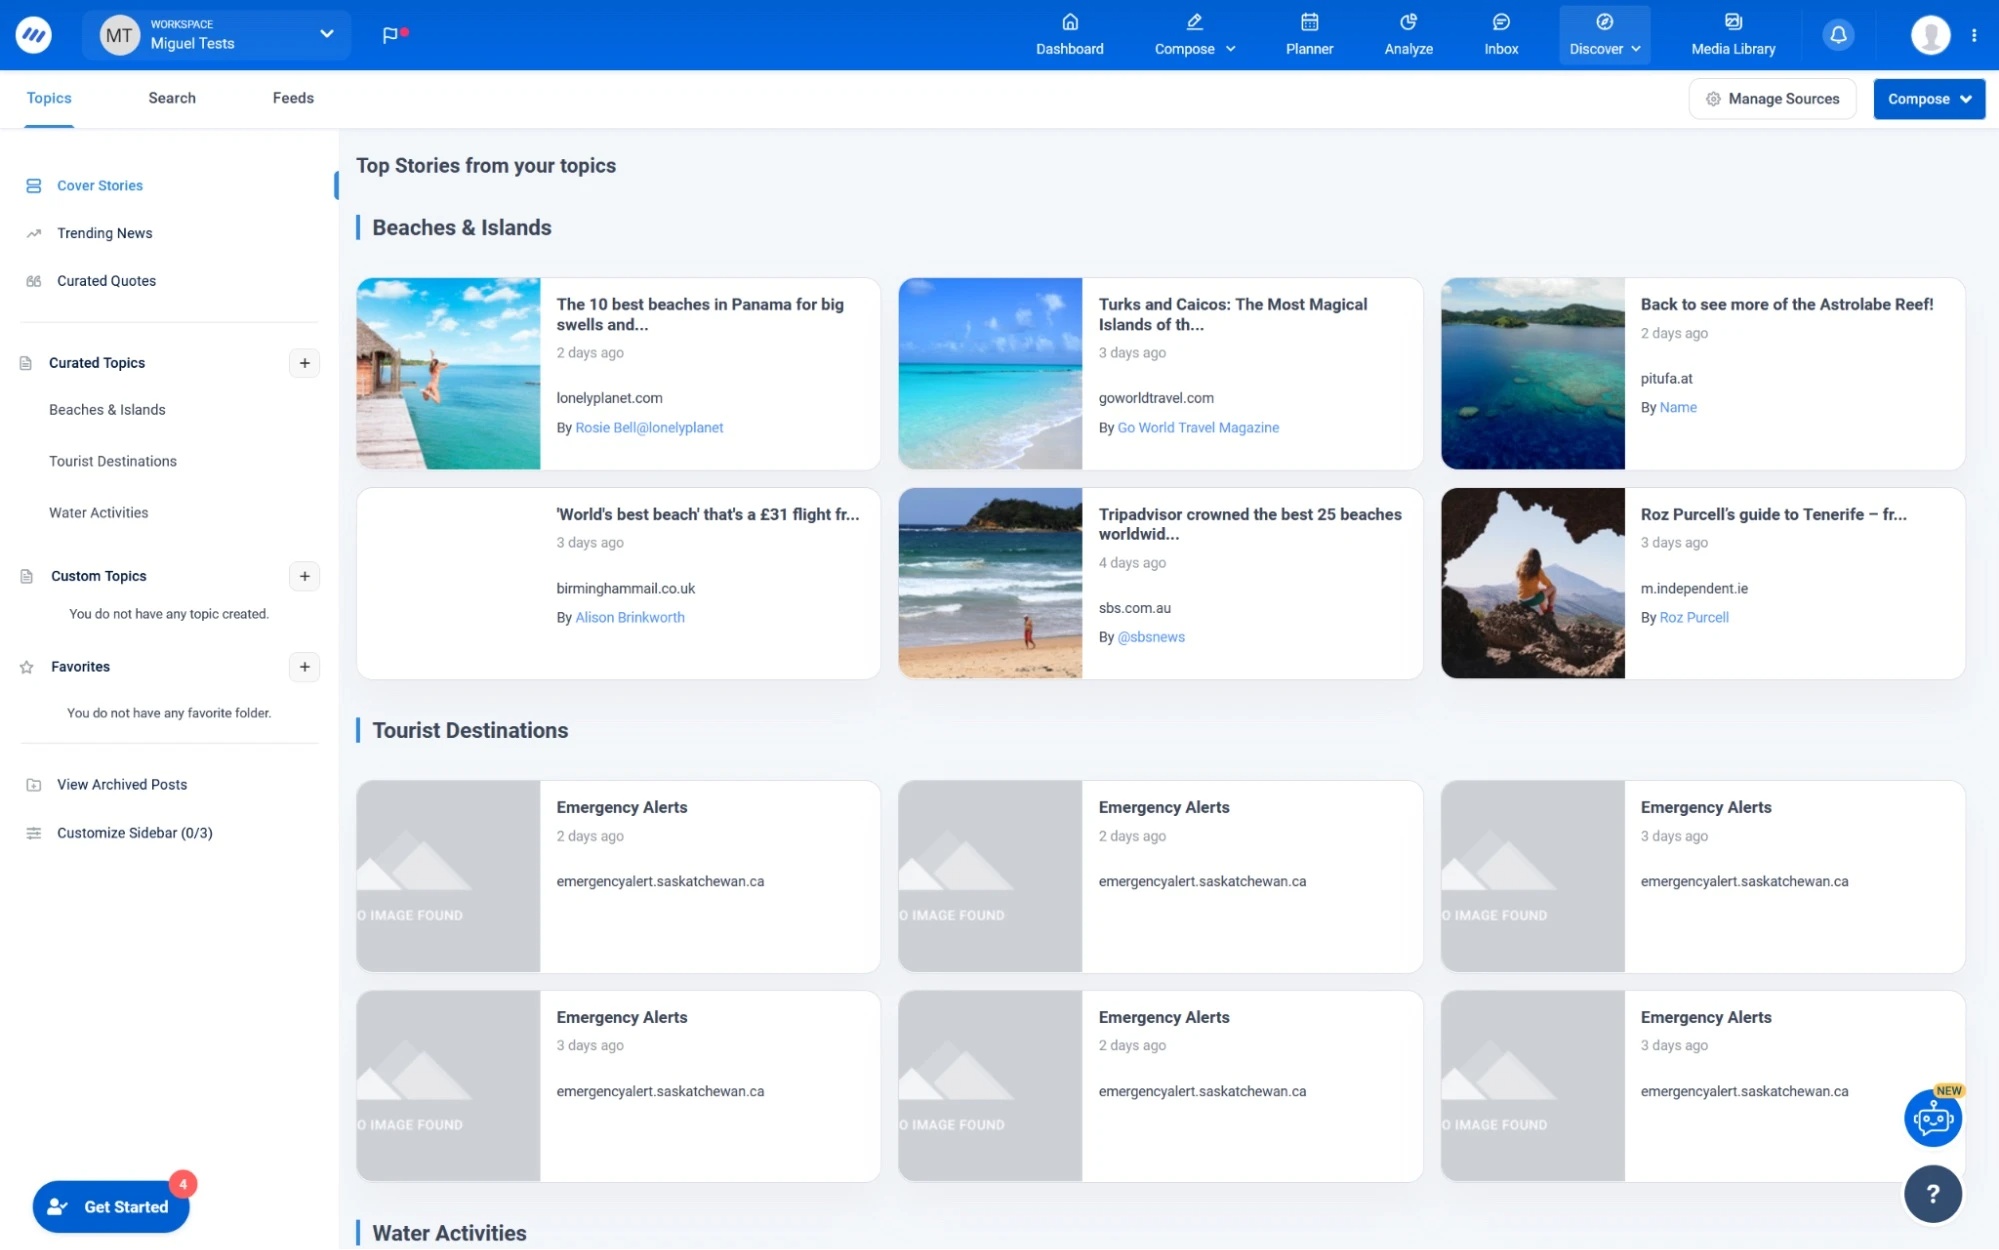This screenshot has width=1999, height=1250.
Task: Open the help question mark button
Action: pos(1932,1193)
